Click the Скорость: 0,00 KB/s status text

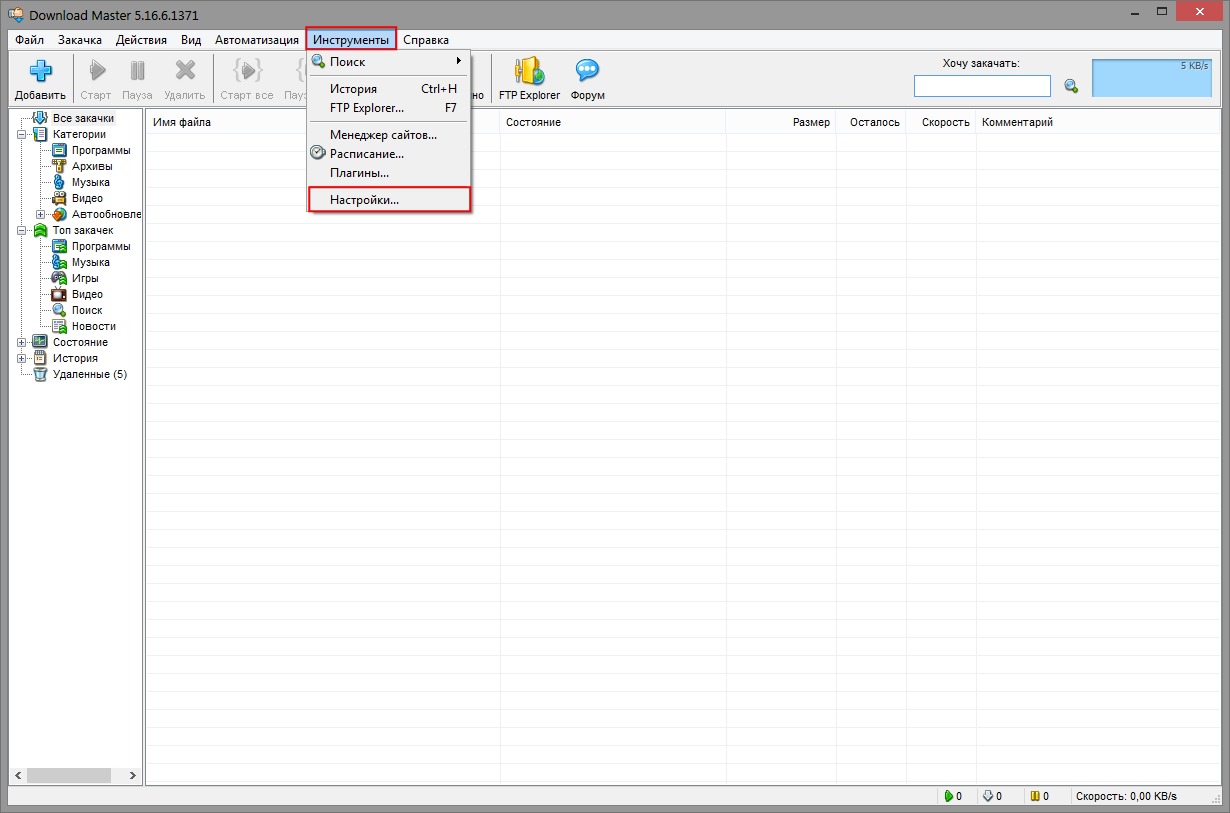(x=1126, y=796)
